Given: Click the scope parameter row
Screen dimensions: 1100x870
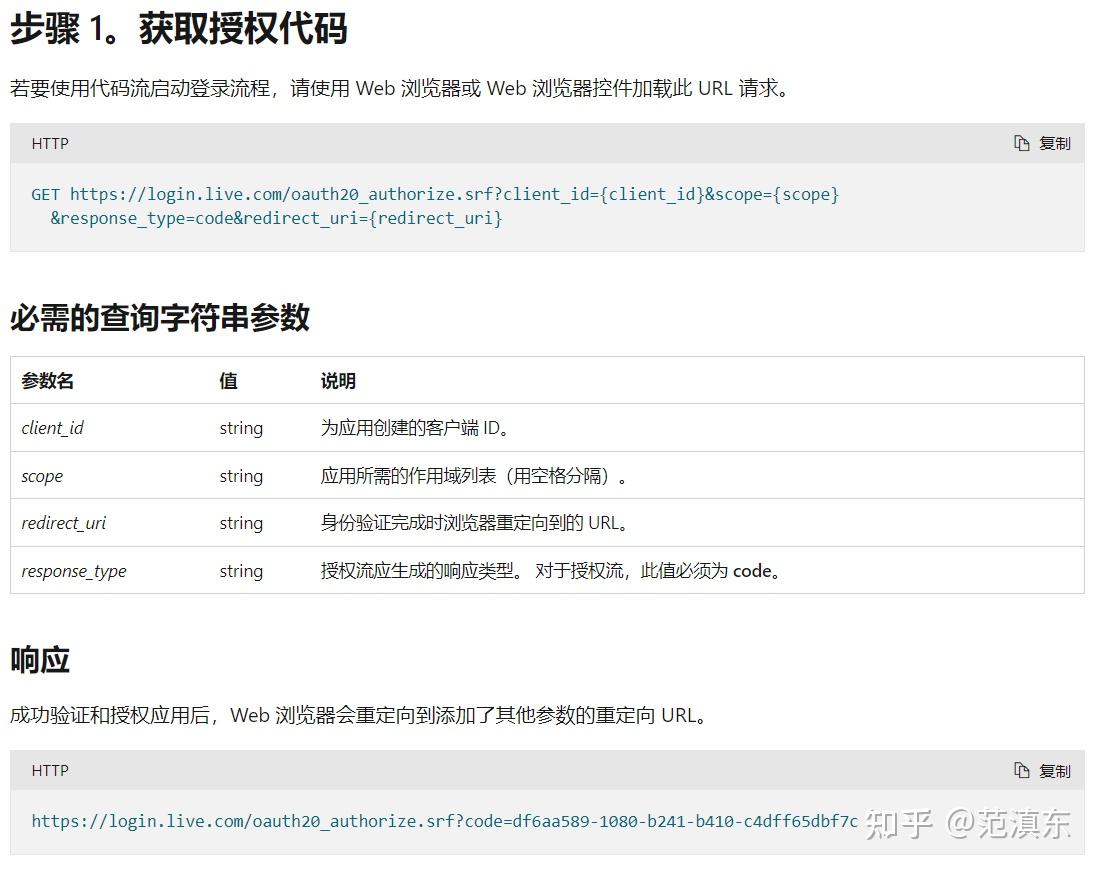Looking at the screenshot, I should click(x=42, y=475).
